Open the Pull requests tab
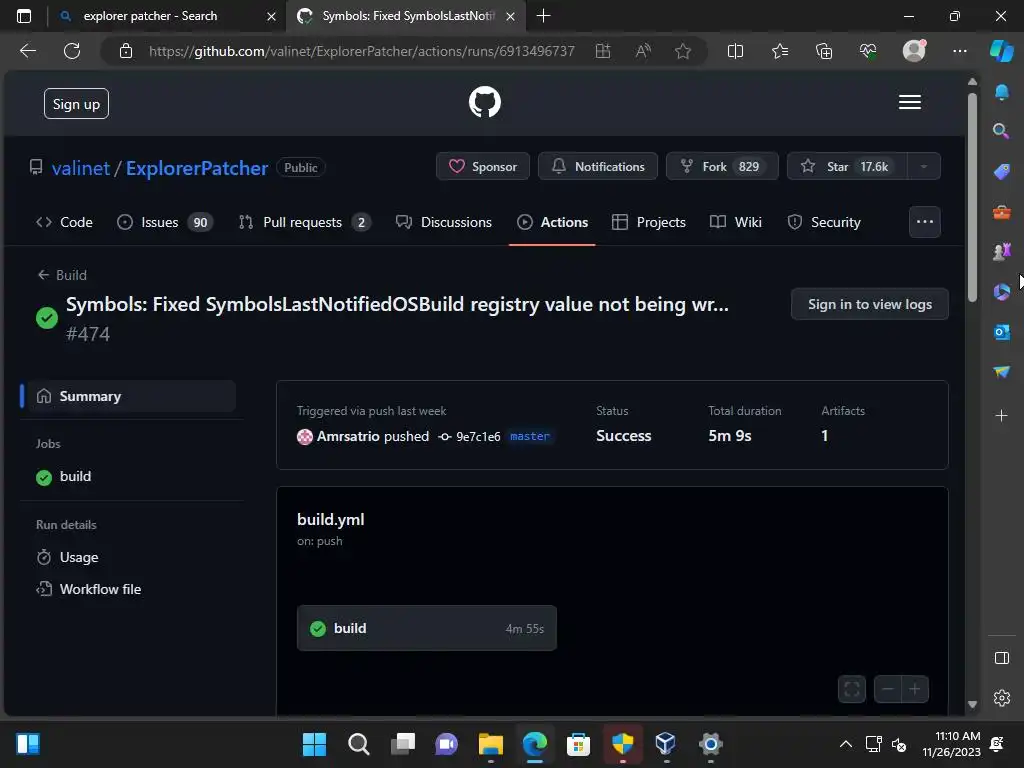The width and height of the screenshot is (1024, 768). click(304, 222)
